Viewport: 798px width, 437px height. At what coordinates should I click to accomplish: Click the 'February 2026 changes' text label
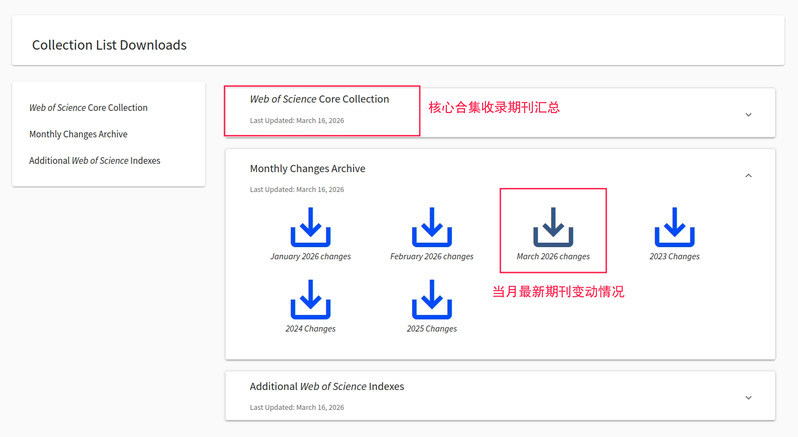pyautogui.click(x=431, y=257)
